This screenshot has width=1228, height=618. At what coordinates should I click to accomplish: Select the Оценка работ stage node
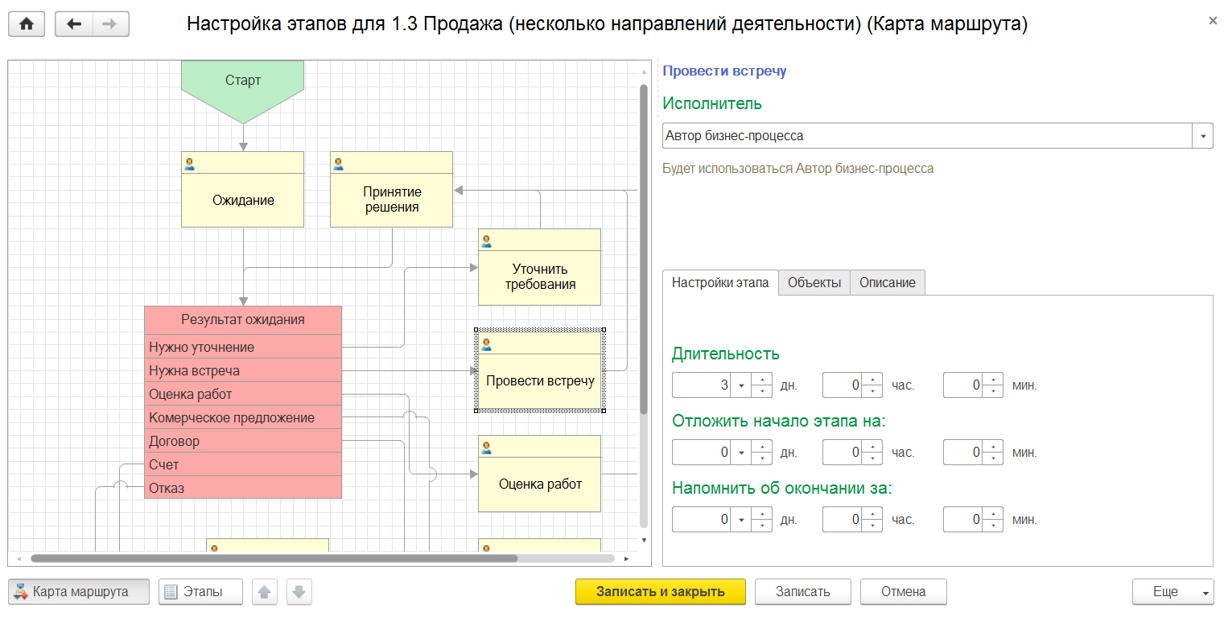click(x=540, y=484)
